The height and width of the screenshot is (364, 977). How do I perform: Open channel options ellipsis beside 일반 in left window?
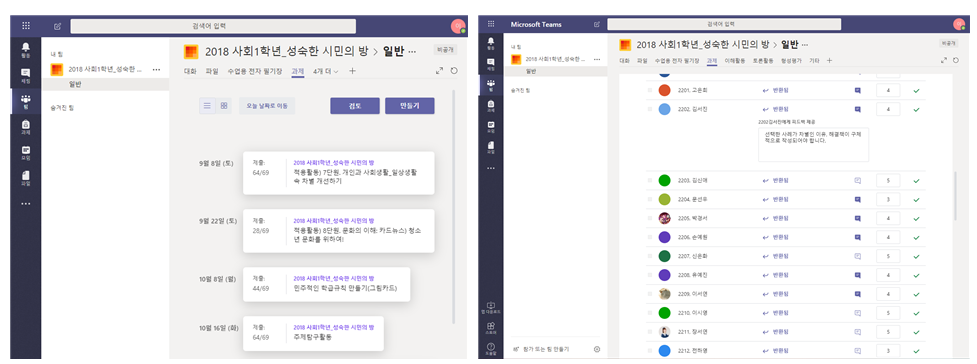tap(411, 51)
